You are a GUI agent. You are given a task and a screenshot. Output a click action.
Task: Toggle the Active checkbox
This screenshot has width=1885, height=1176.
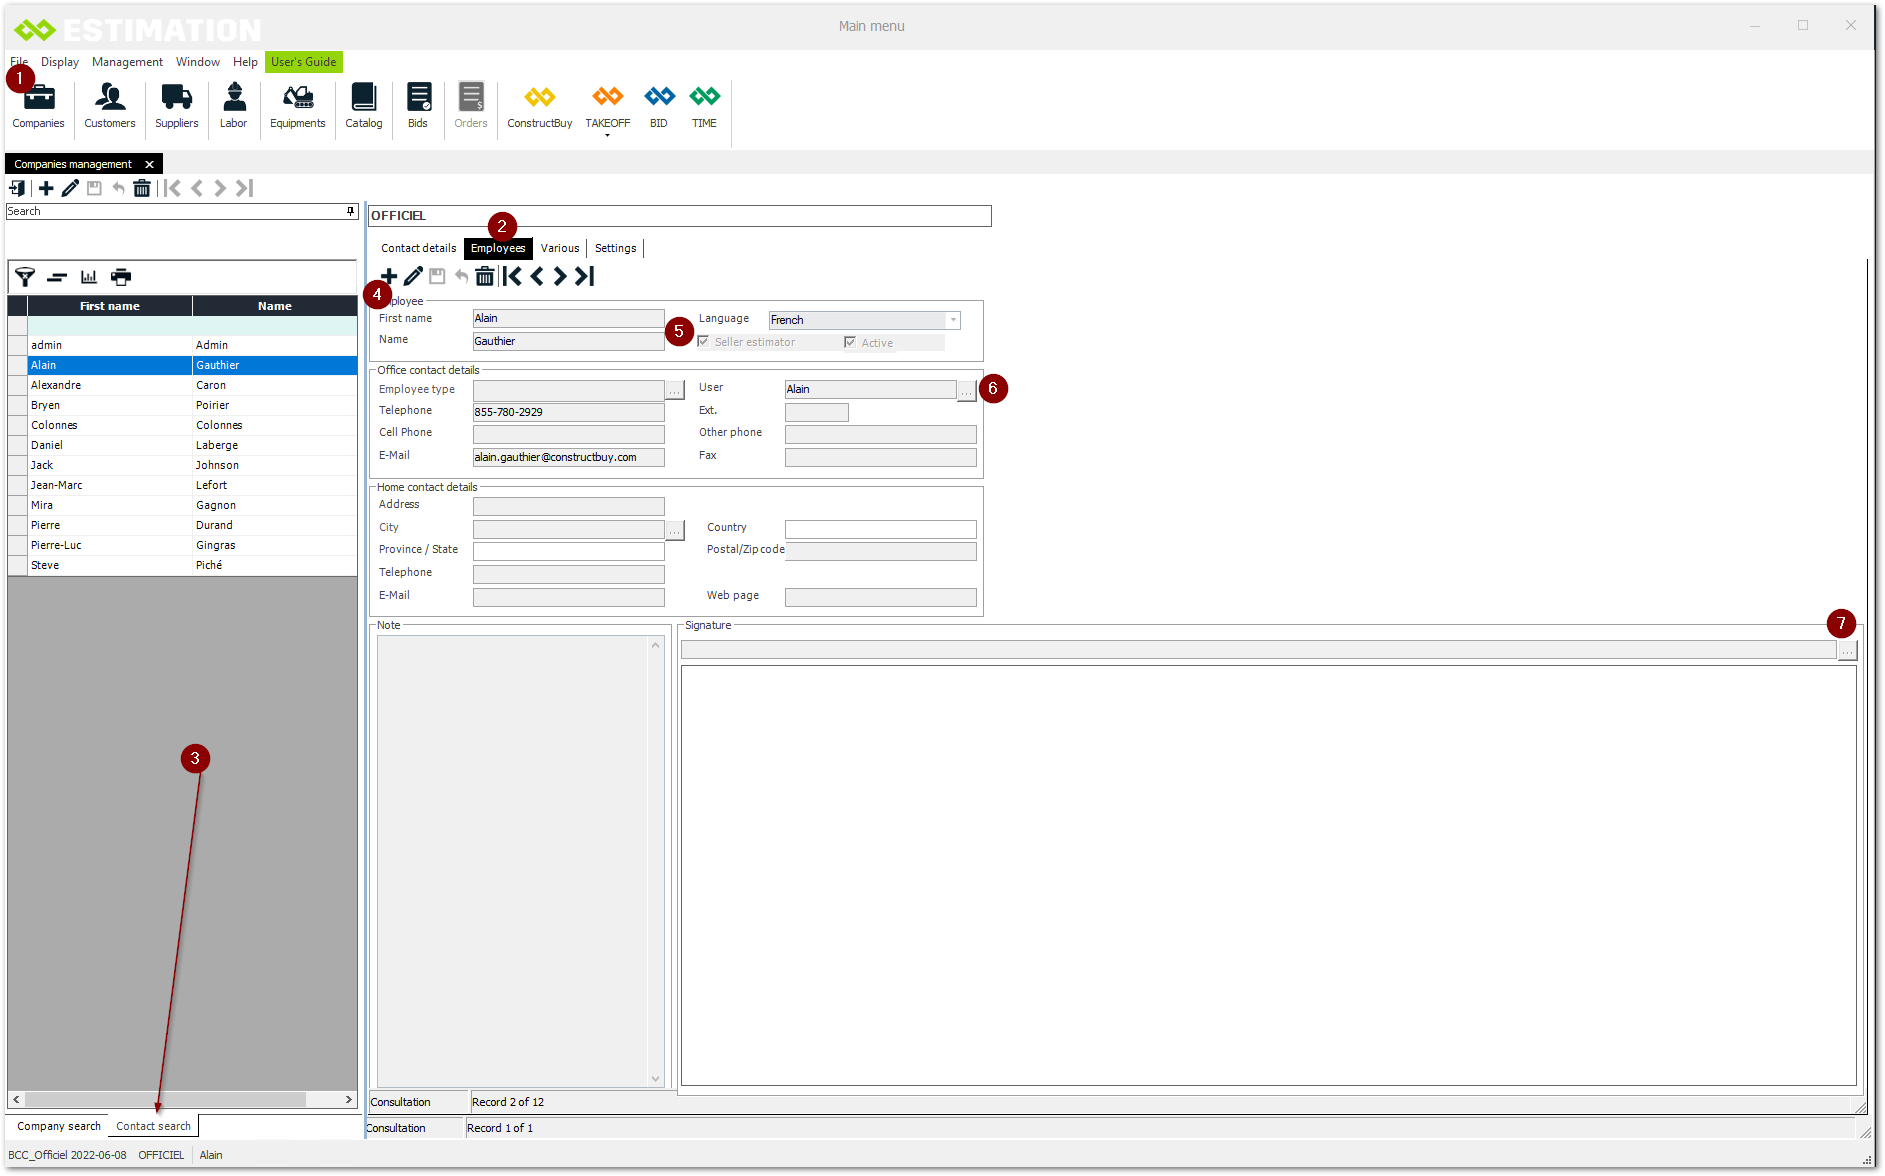(x=850, y=343)
